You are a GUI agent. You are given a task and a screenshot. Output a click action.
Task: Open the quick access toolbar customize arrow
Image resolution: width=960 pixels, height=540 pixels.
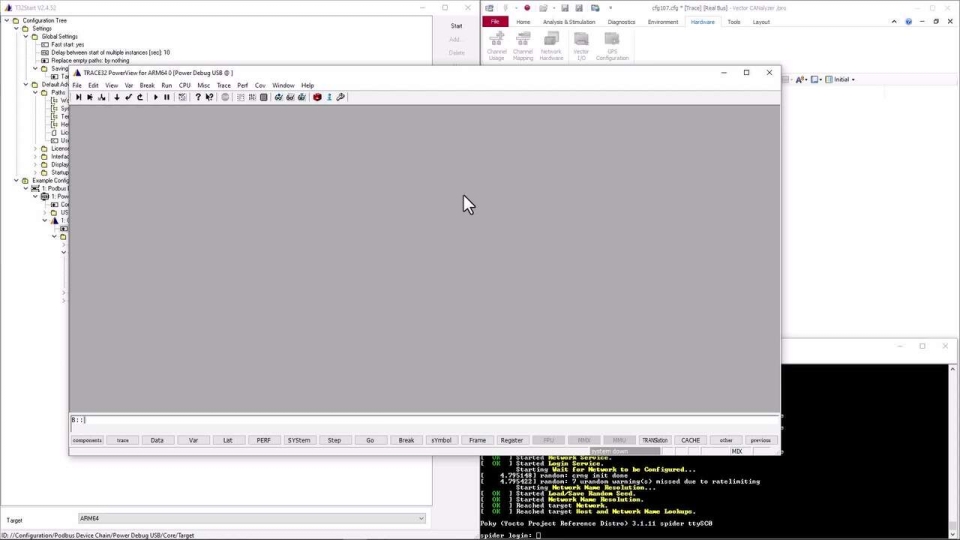(610, 8)
